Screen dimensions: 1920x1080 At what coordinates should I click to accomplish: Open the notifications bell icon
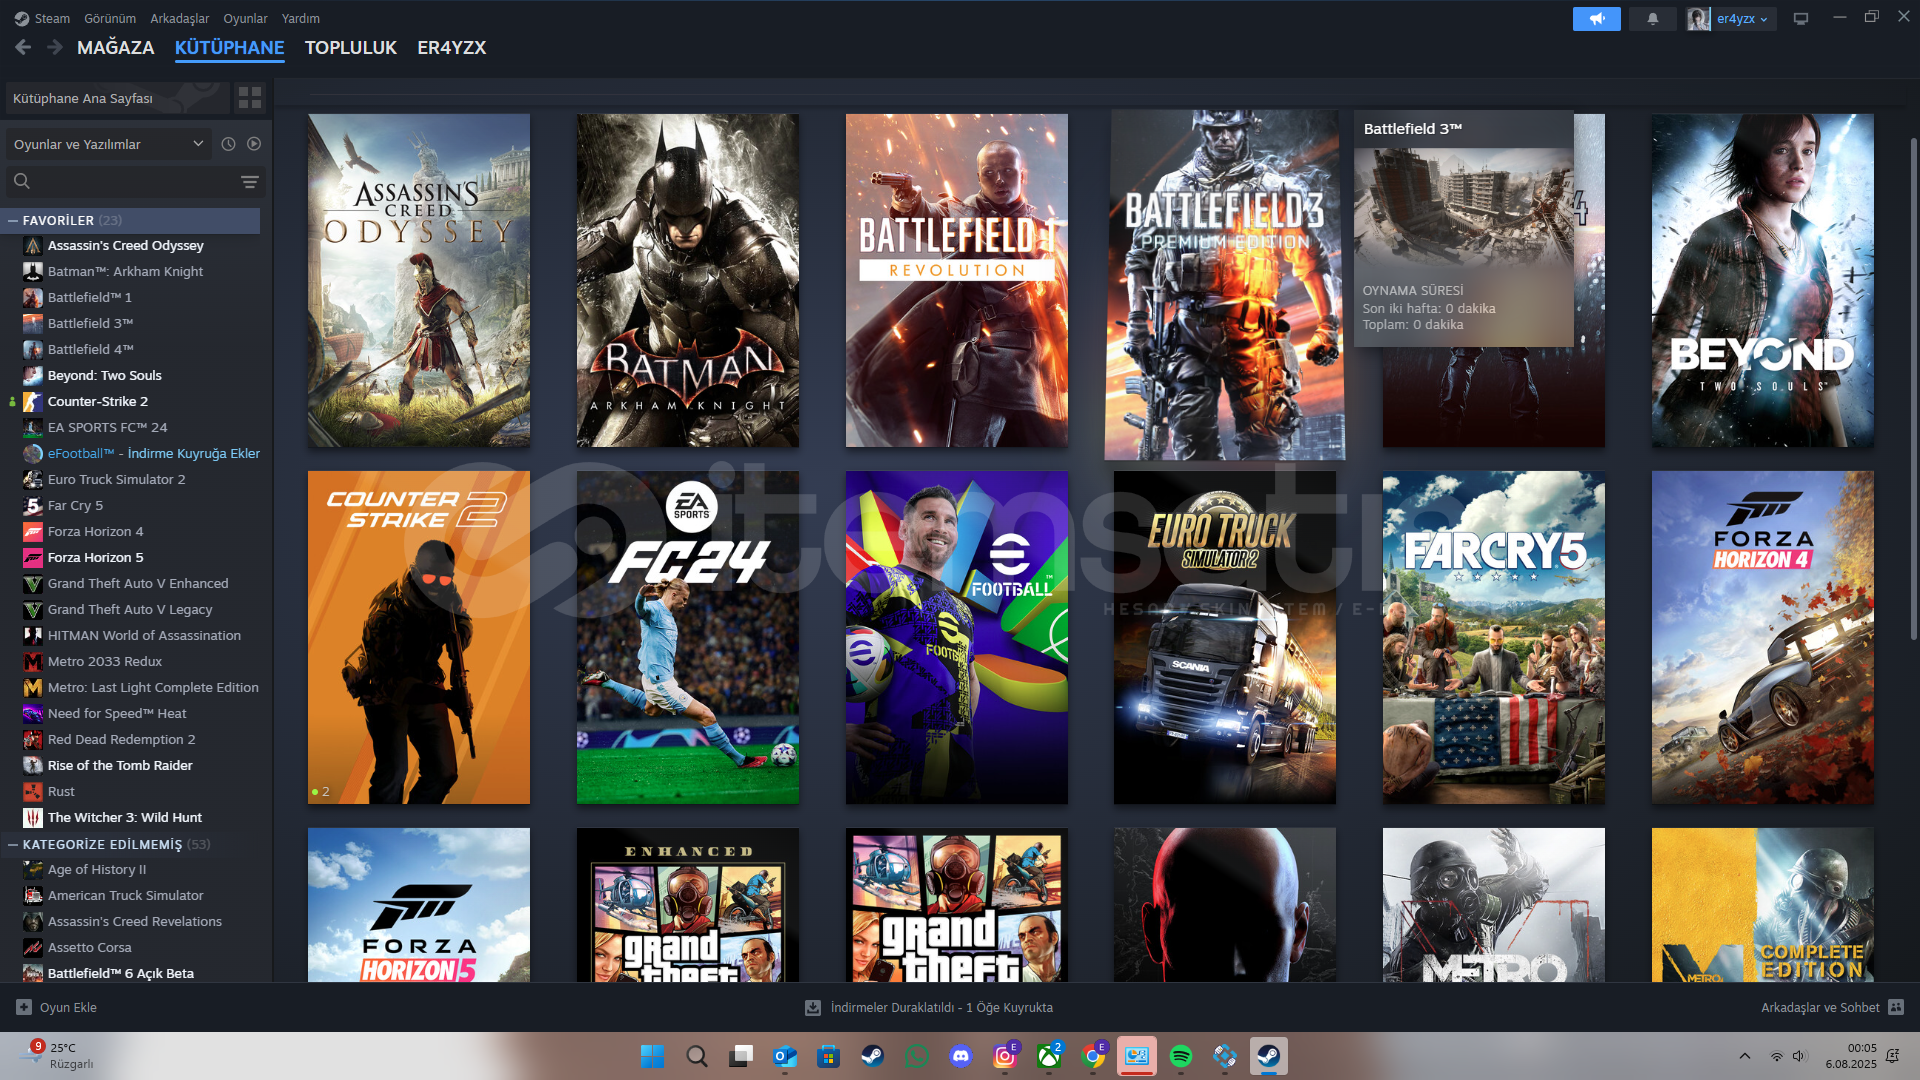1652,18
